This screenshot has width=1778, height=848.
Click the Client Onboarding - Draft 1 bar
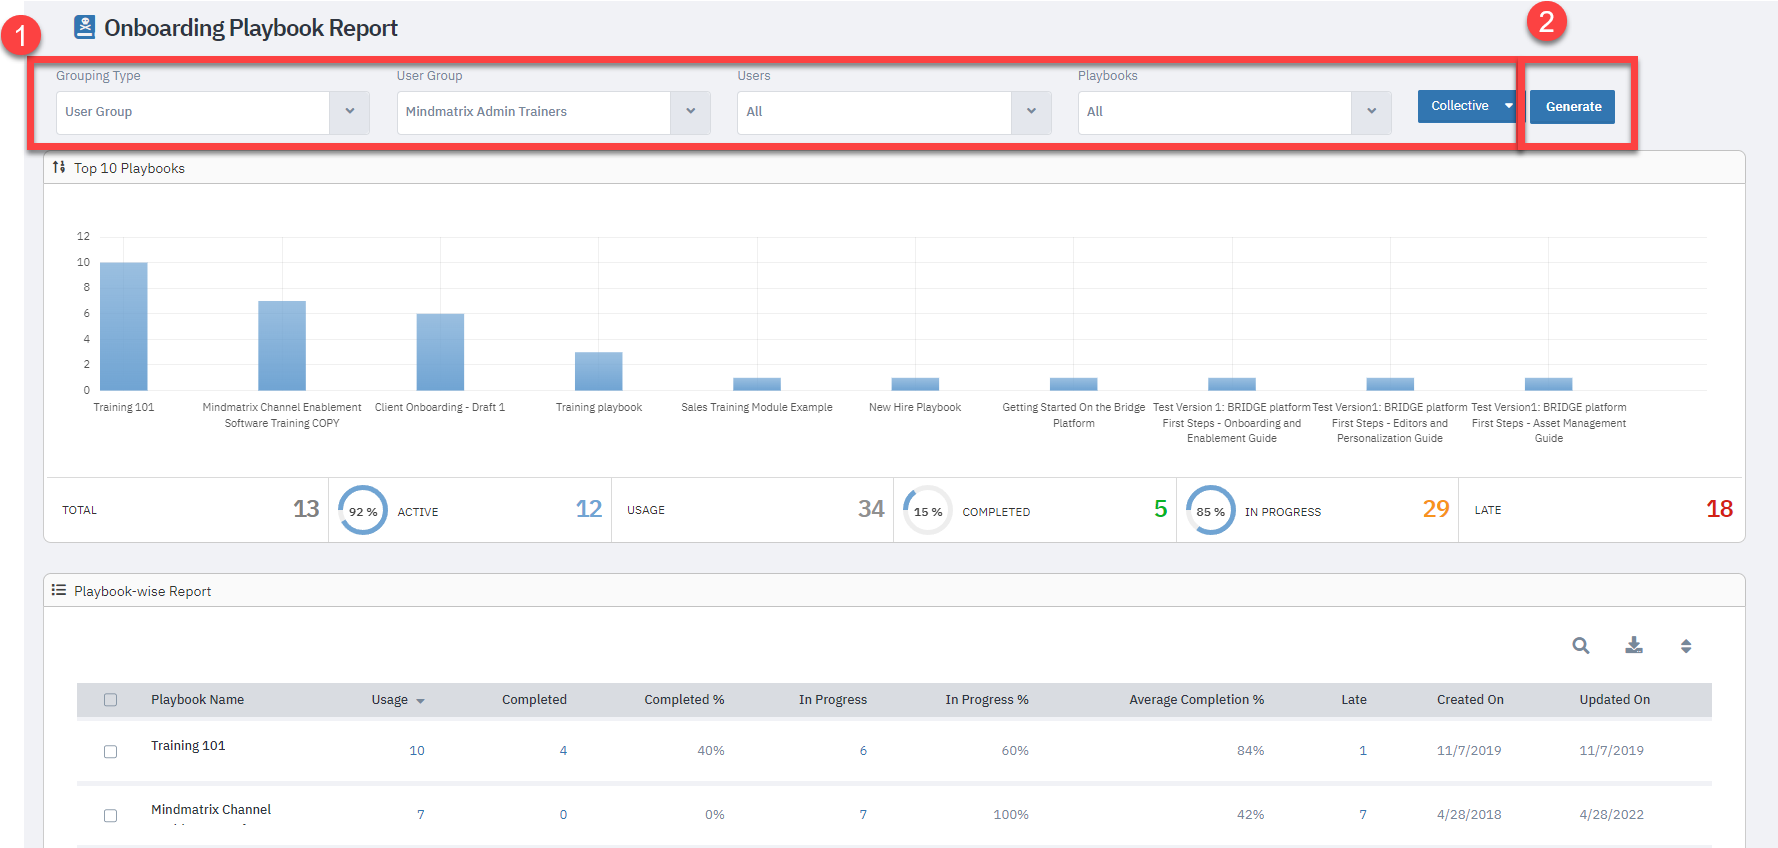pos(440,352)
